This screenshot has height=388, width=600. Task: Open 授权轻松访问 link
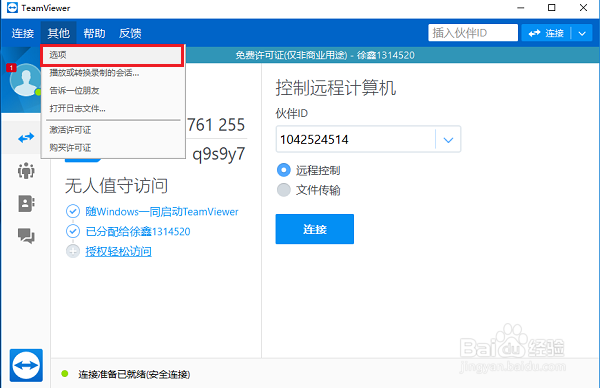pos(118,251)
